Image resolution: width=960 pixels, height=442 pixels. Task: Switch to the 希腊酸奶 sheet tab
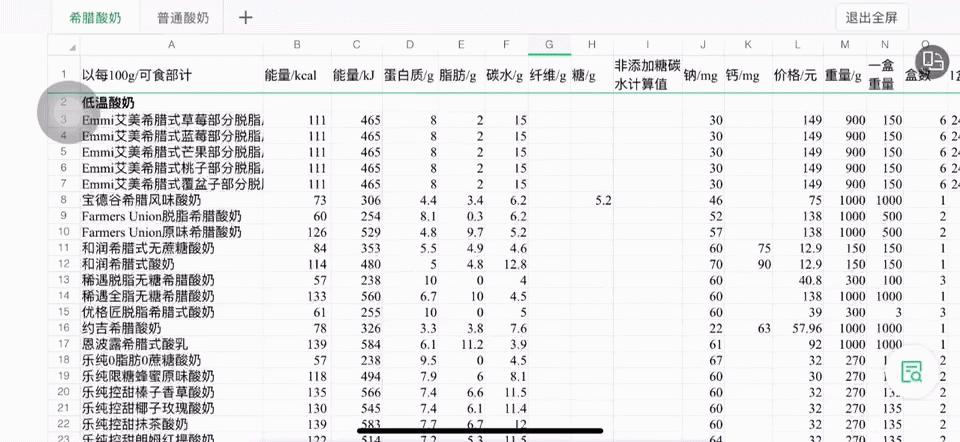(95, 18)
